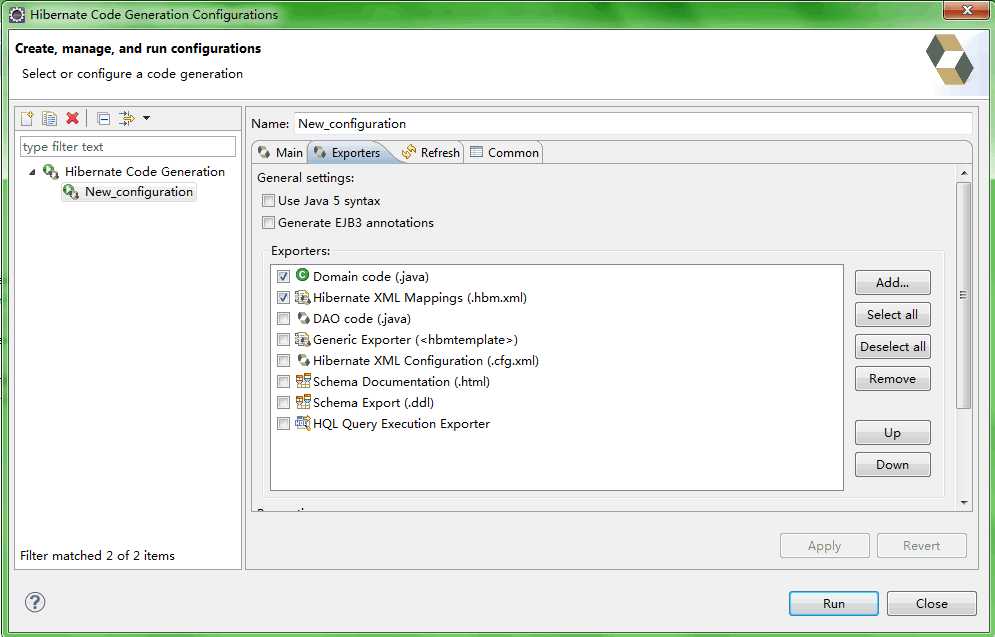
Task: Click the Filter matched 2 of 2 items text
Action: point(97,555)
